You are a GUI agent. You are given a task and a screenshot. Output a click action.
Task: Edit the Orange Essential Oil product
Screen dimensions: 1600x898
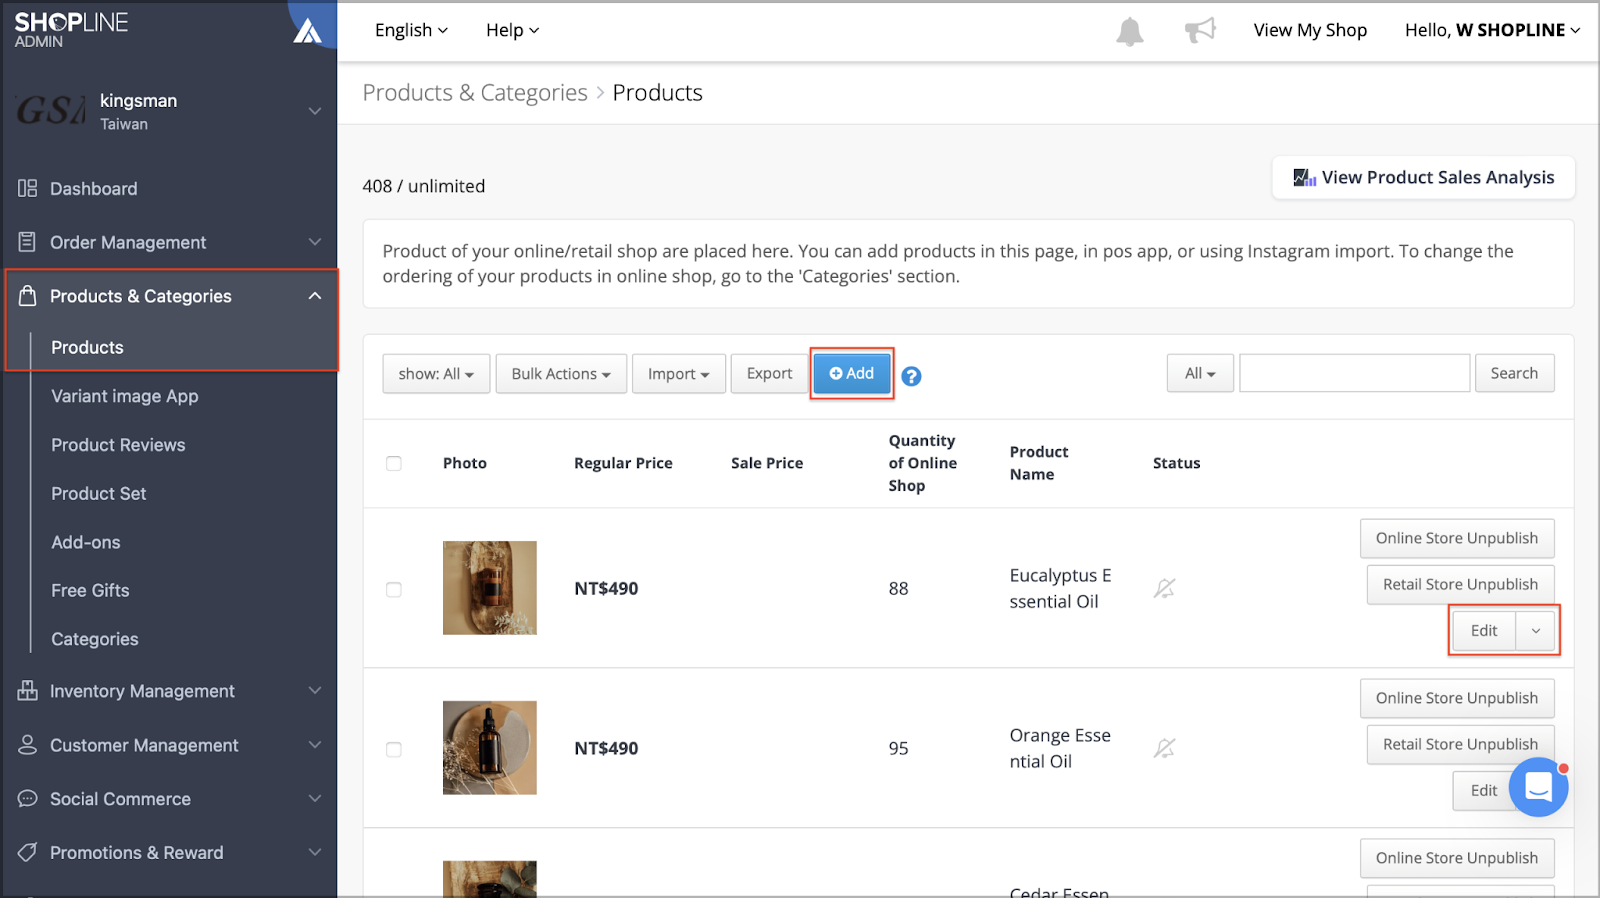click(x=1484, y=791)
